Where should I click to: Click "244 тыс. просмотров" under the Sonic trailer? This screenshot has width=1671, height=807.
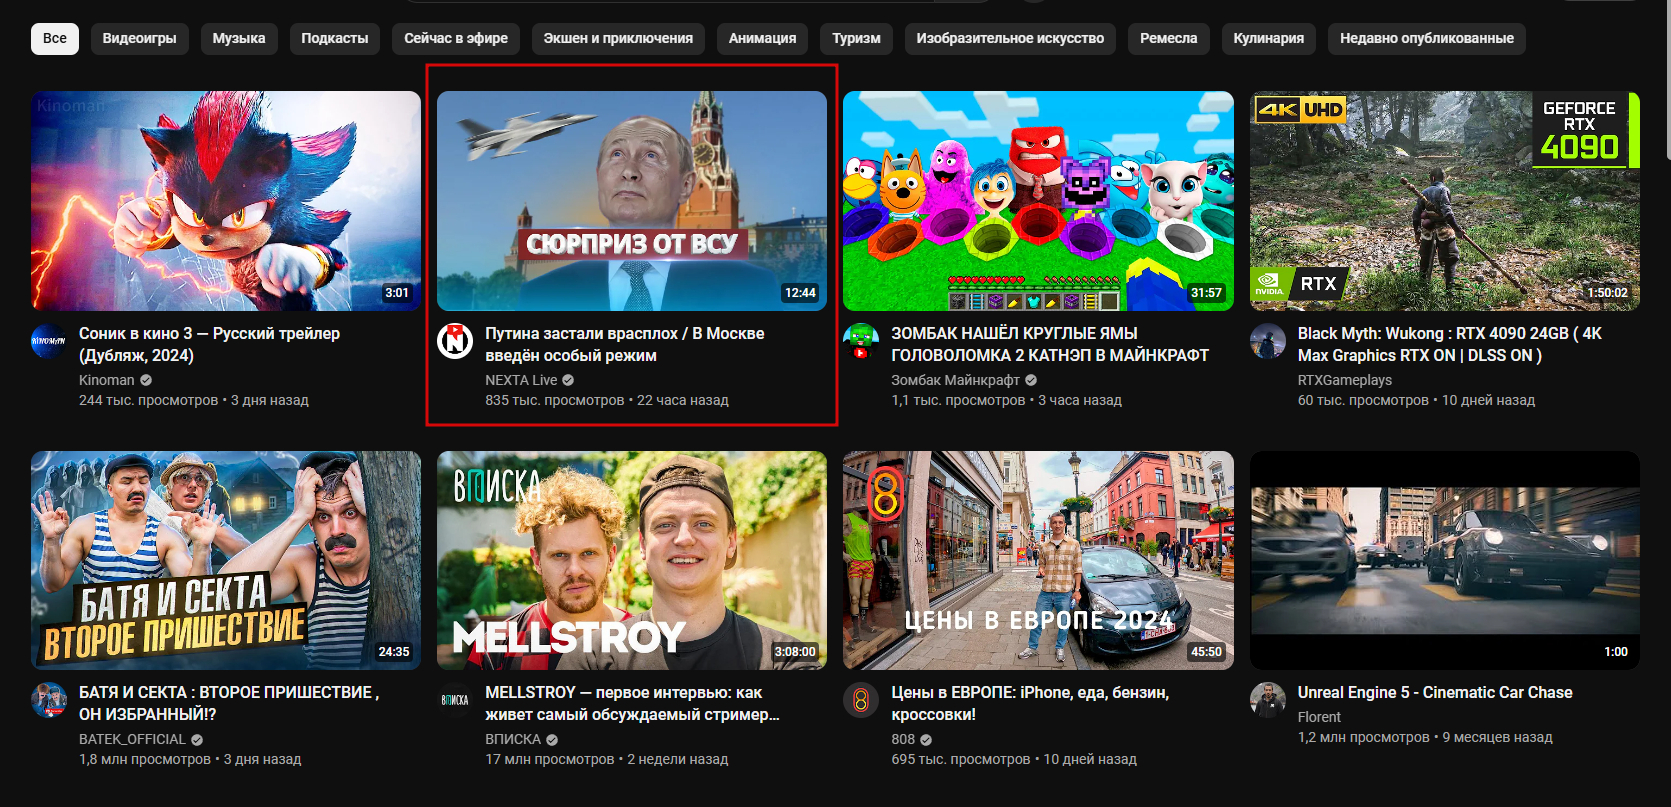coord(148,400)
